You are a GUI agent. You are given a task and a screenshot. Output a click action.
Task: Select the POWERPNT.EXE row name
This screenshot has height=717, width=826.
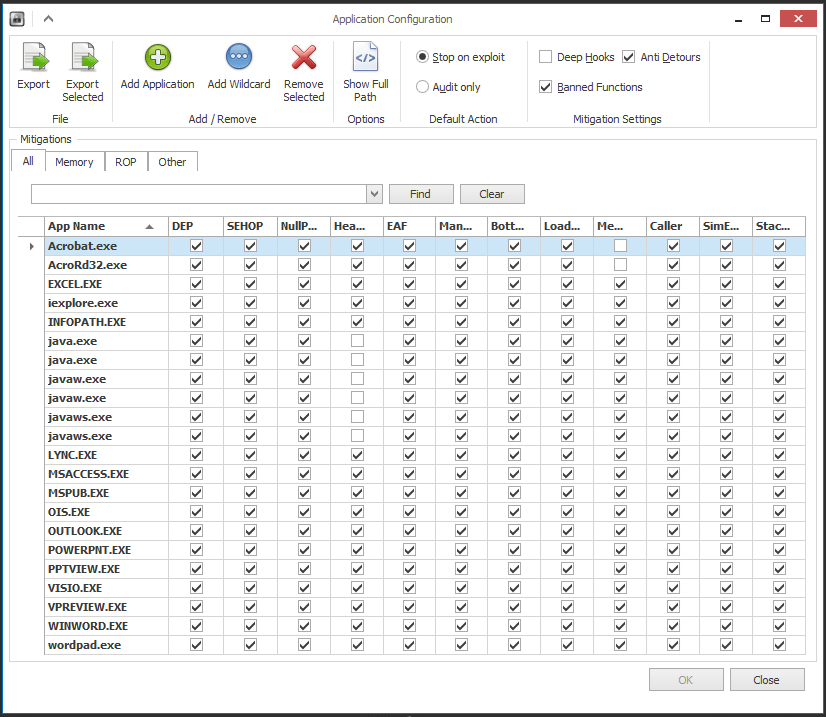coord(90,549)
